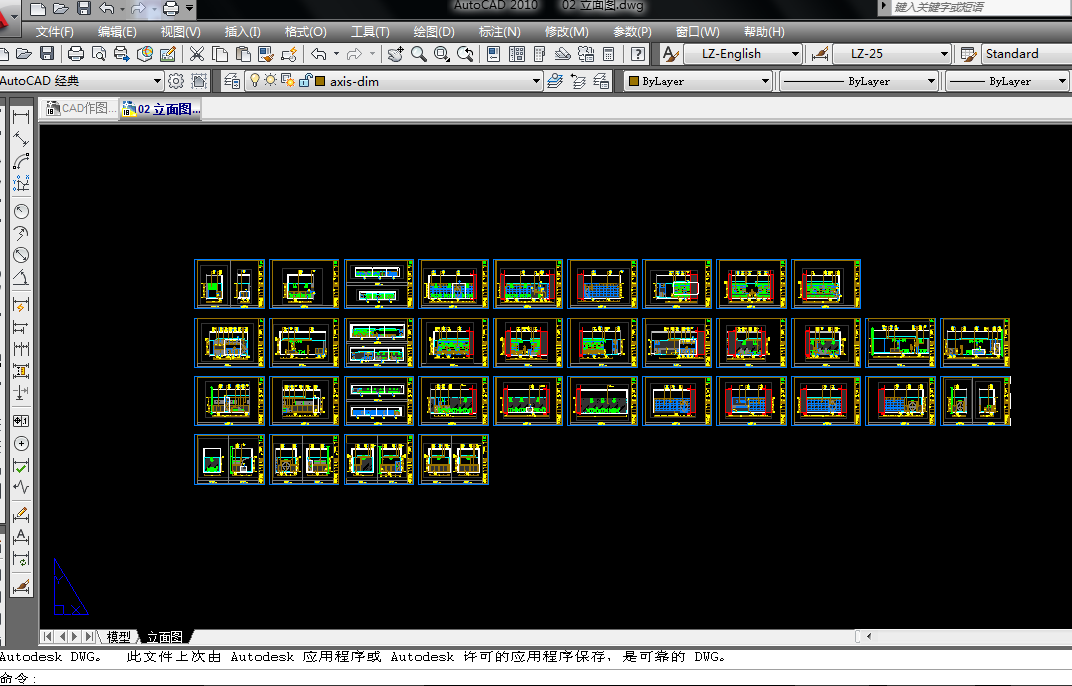Select the Radius dimension tool

click(21, 211)
